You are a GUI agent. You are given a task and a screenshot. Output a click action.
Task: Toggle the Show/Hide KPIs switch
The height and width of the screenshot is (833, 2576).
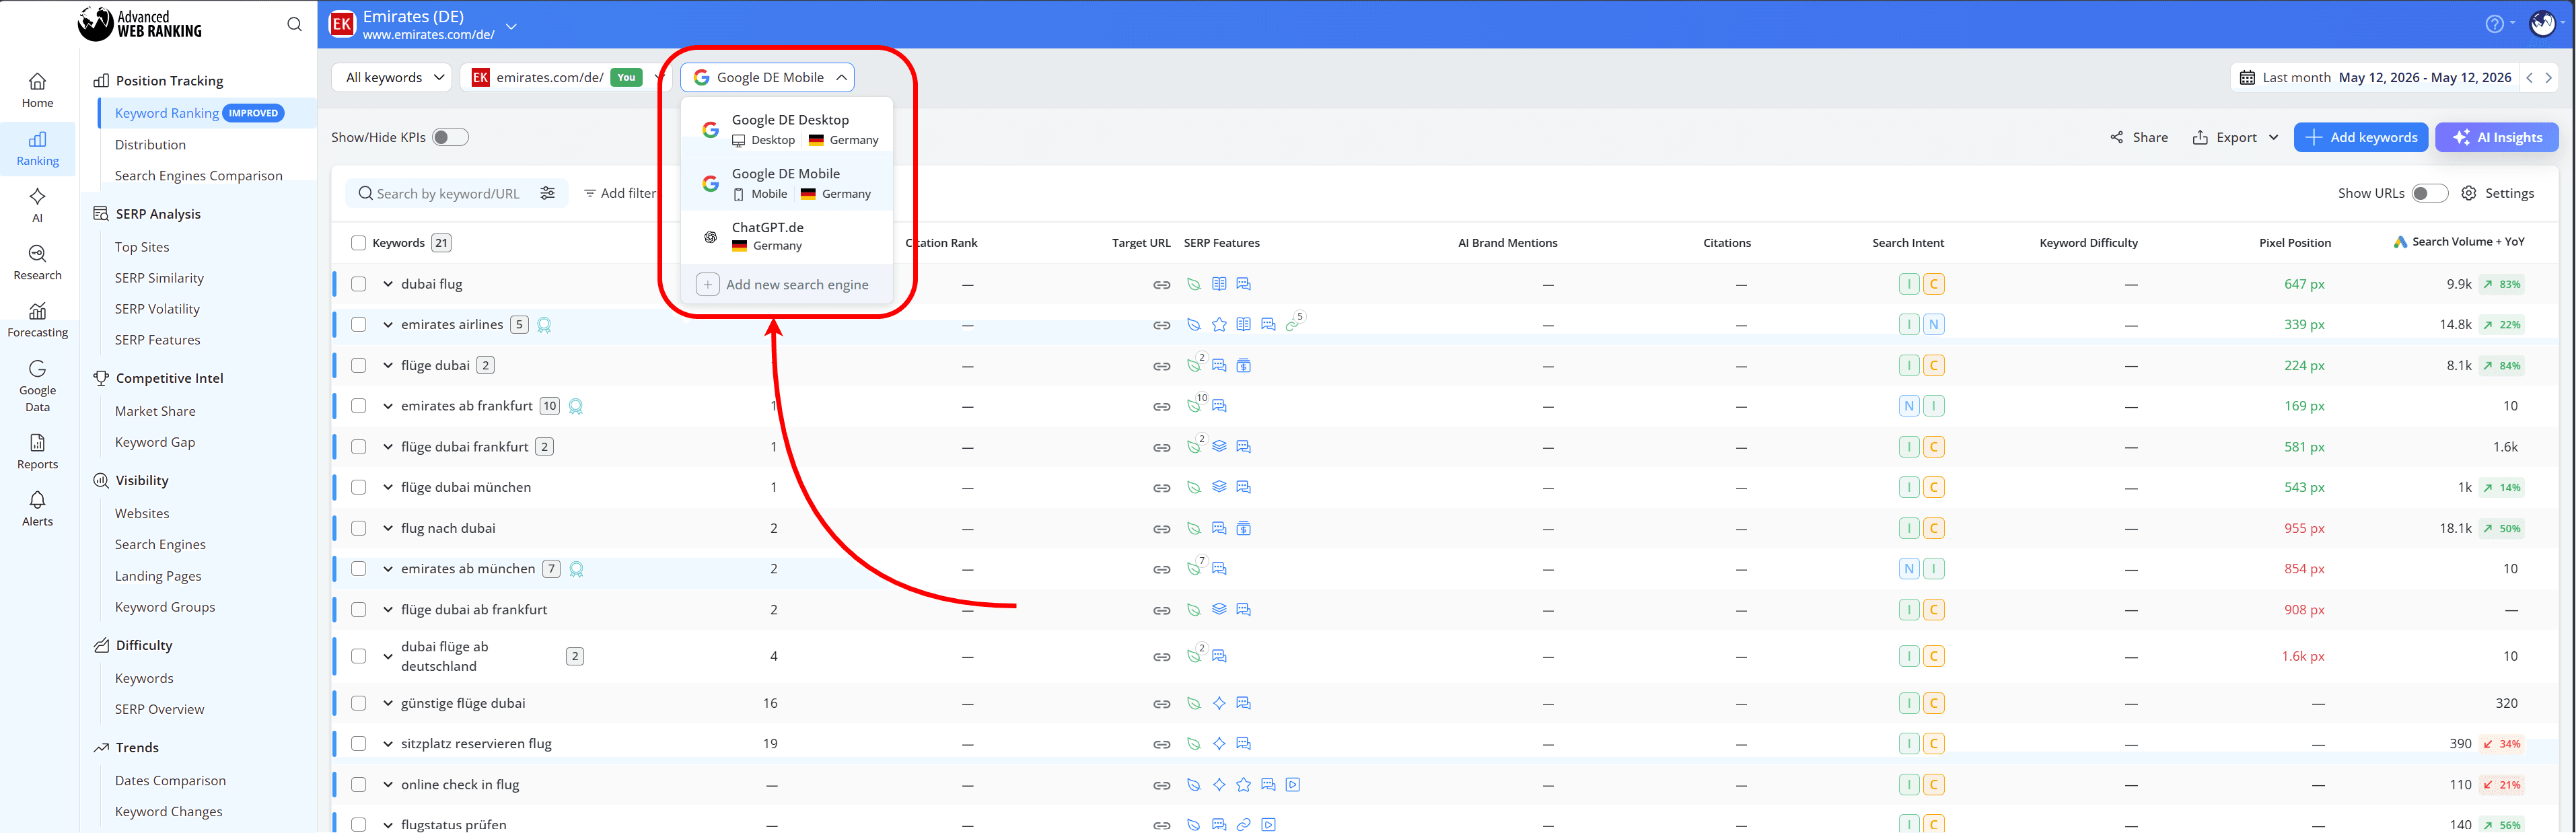click(x=450, y=137)
